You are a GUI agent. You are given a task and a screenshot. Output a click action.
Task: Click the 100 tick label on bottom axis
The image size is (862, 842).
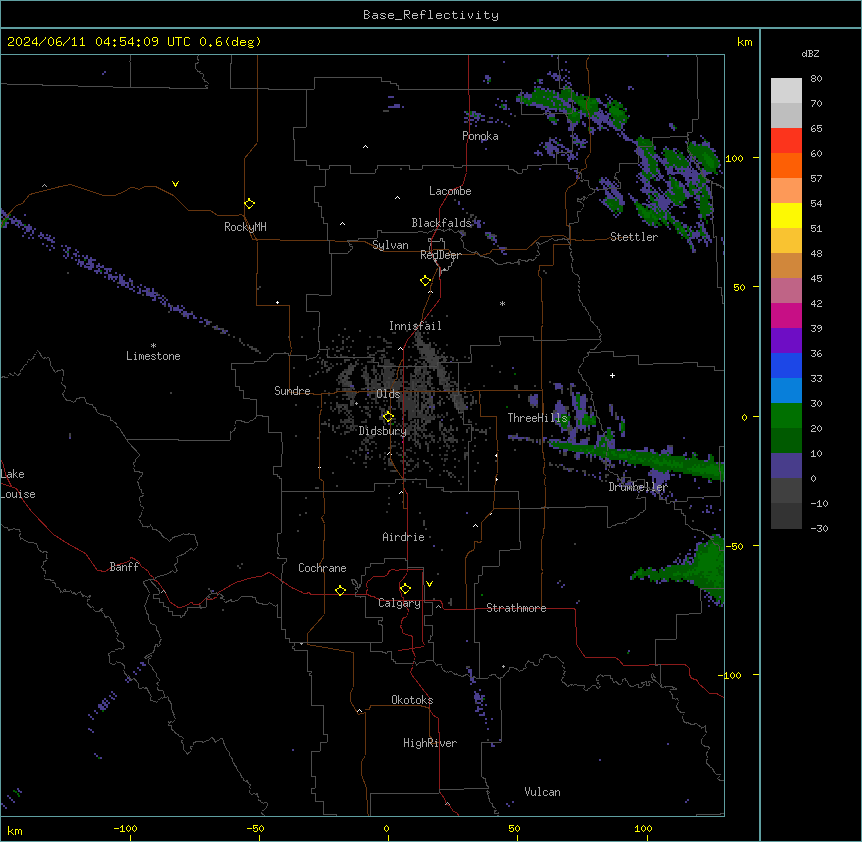point(643,828)
